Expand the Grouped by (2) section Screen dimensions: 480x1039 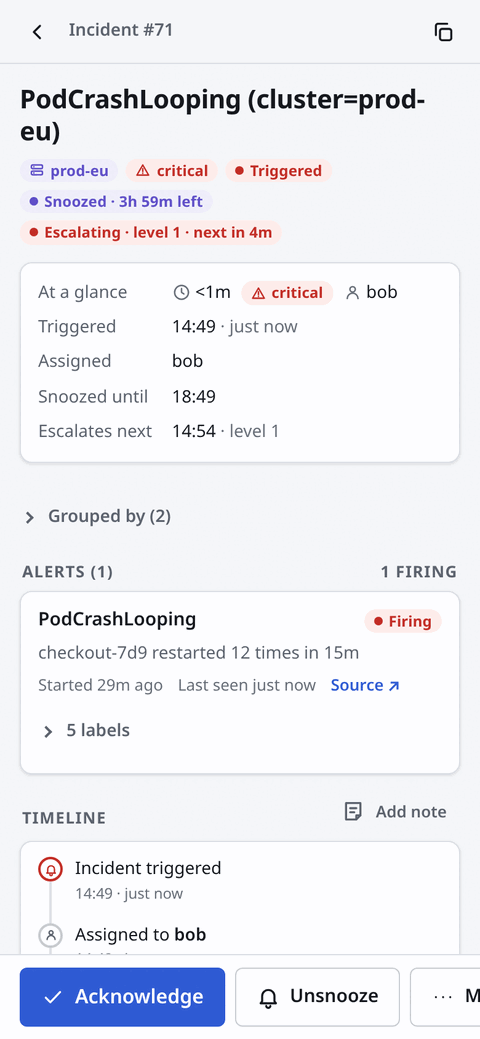click(x=97, y=517)
